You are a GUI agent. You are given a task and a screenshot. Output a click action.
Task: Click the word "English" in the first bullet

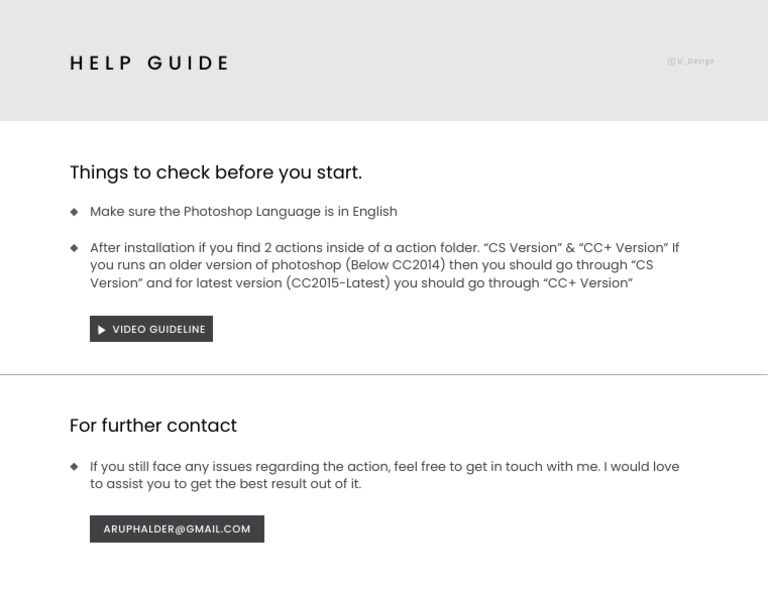(x=373, y=211)
